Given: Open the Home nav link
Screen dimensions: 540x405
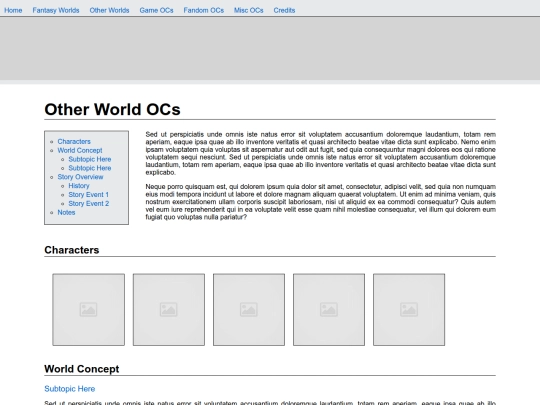Looking at the screenshot, I should tap(13, 10).
